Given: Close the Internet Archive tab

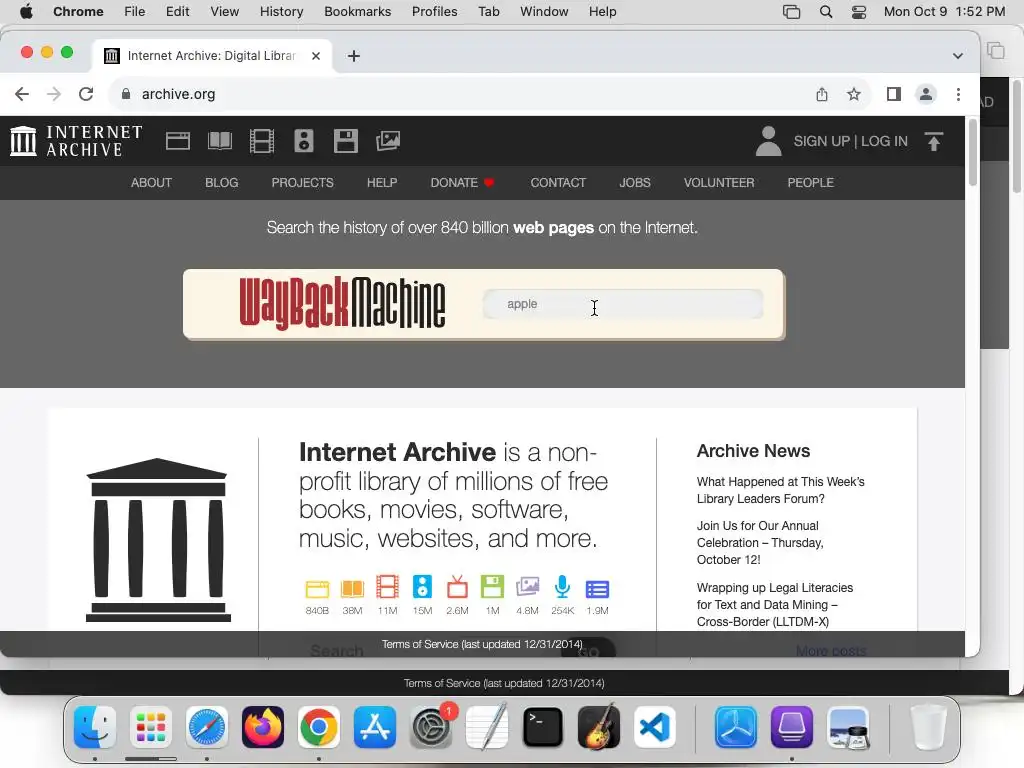Looking at the screenshot, I should [x=316, y=56].
